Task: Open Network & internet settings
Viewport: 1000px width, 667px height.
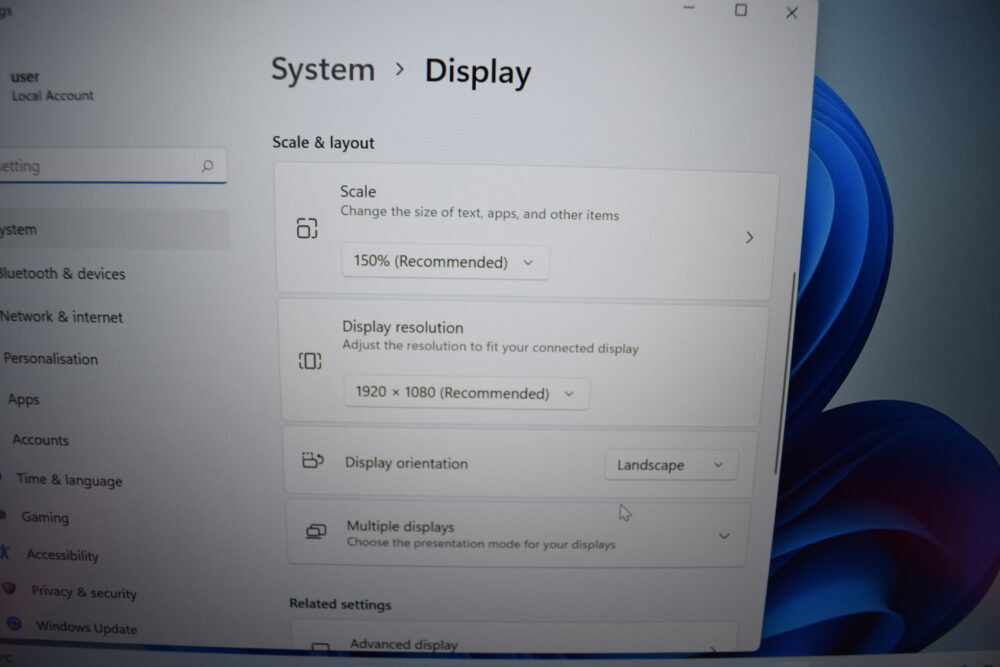Action: click(x=61, y=317)
